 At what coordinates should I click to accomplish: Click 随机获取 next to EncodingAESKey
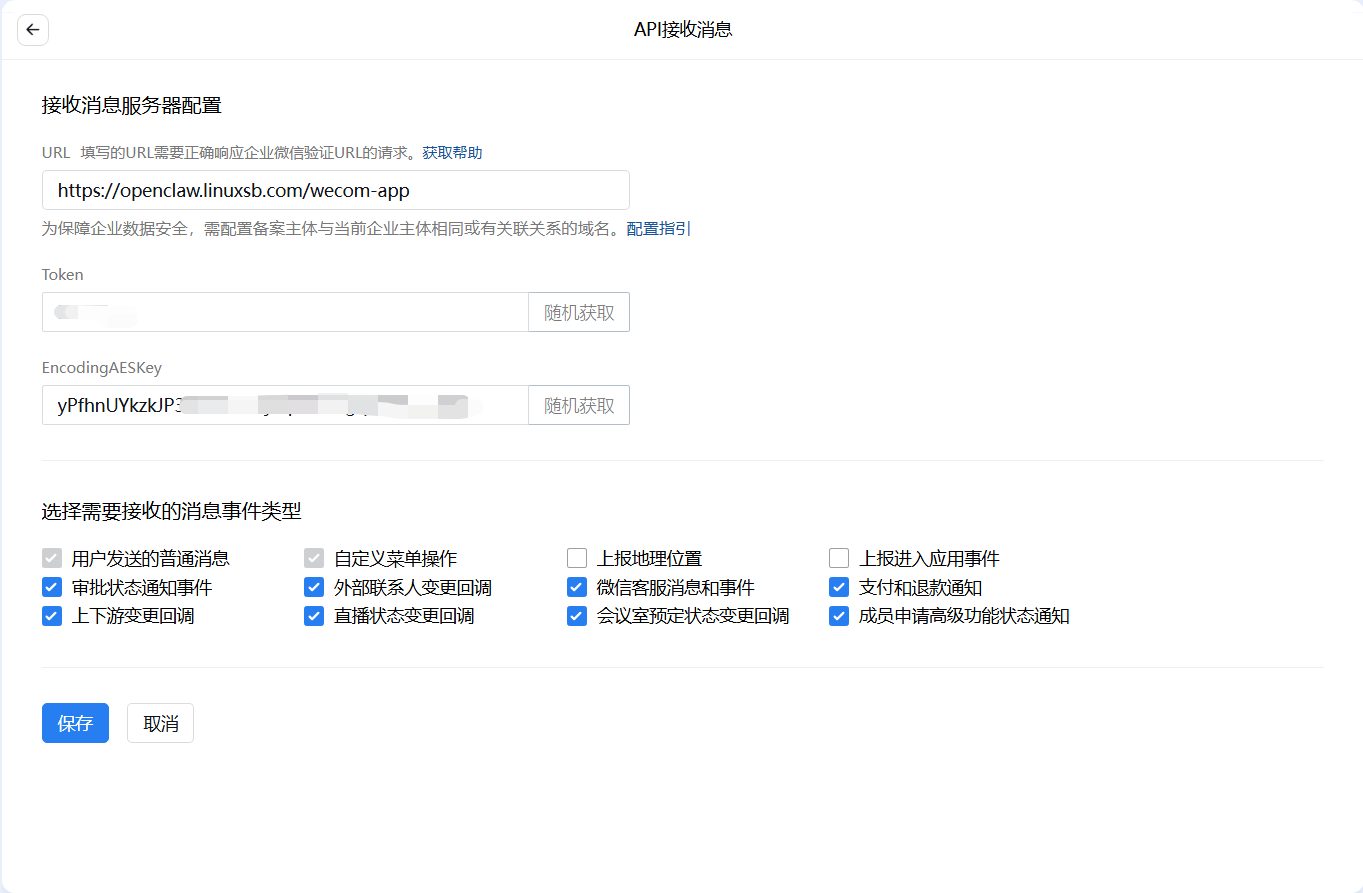(579, 405)
